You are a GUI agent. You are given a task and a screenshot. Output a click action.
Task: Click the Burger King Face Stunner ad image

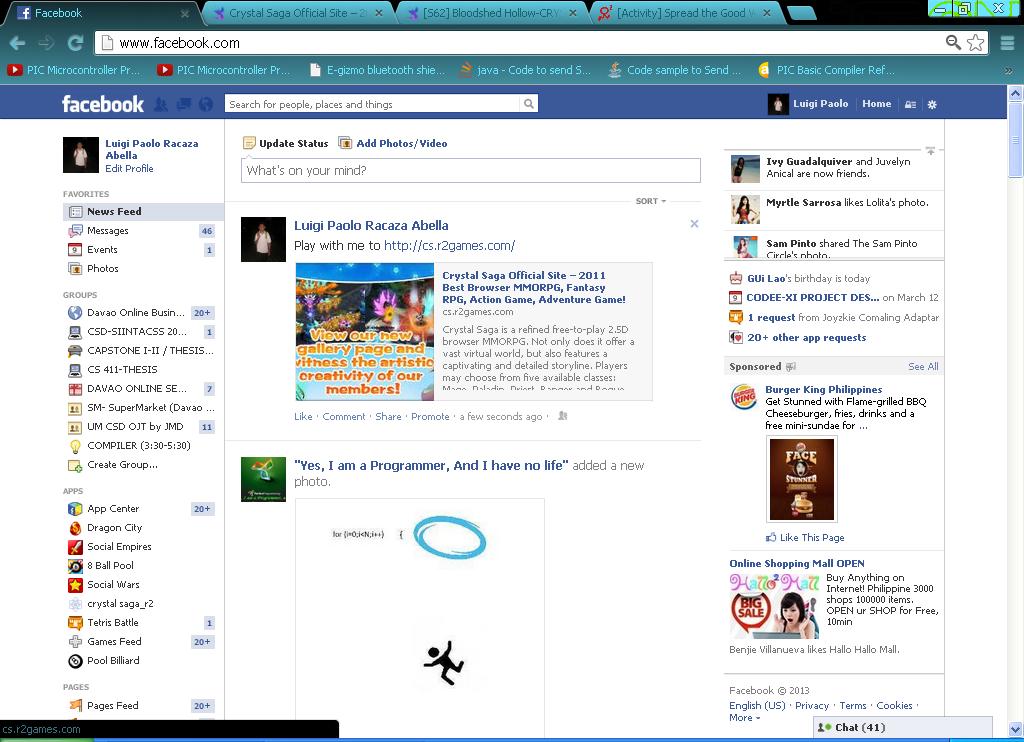(x=801, y=479)
